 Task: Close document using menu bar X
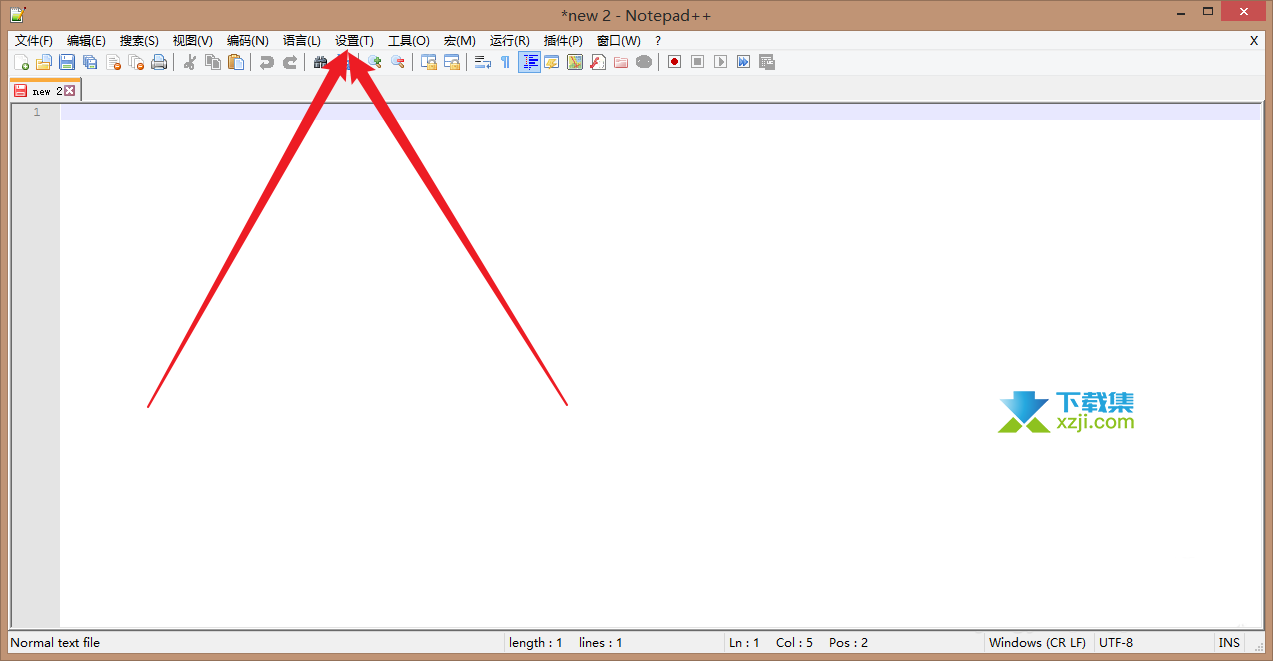tap(1254, 41)
